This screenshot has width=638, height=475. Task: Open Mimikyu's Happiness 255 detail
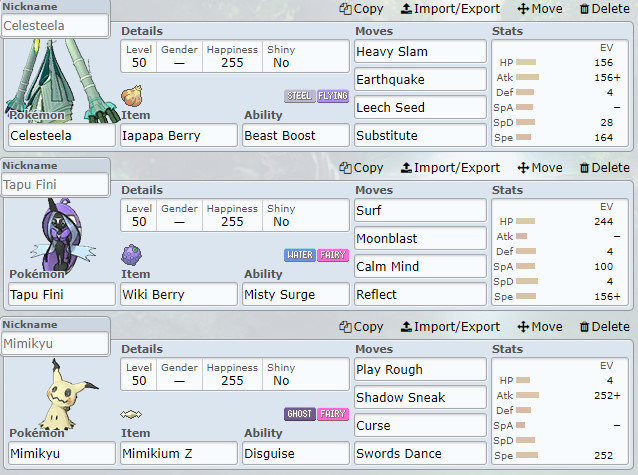pyautogui.click(x=232, y=374)
